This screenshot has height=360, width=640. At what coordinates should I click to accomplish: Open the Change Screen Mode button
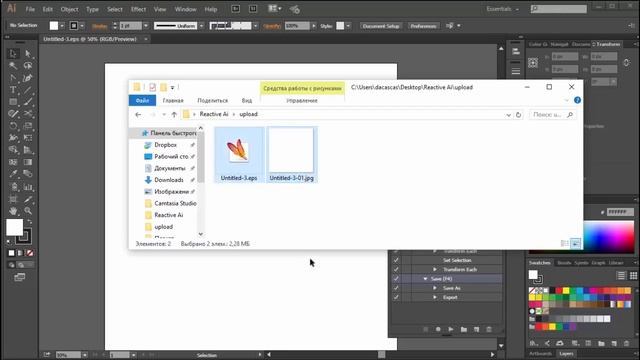(20, 278)
